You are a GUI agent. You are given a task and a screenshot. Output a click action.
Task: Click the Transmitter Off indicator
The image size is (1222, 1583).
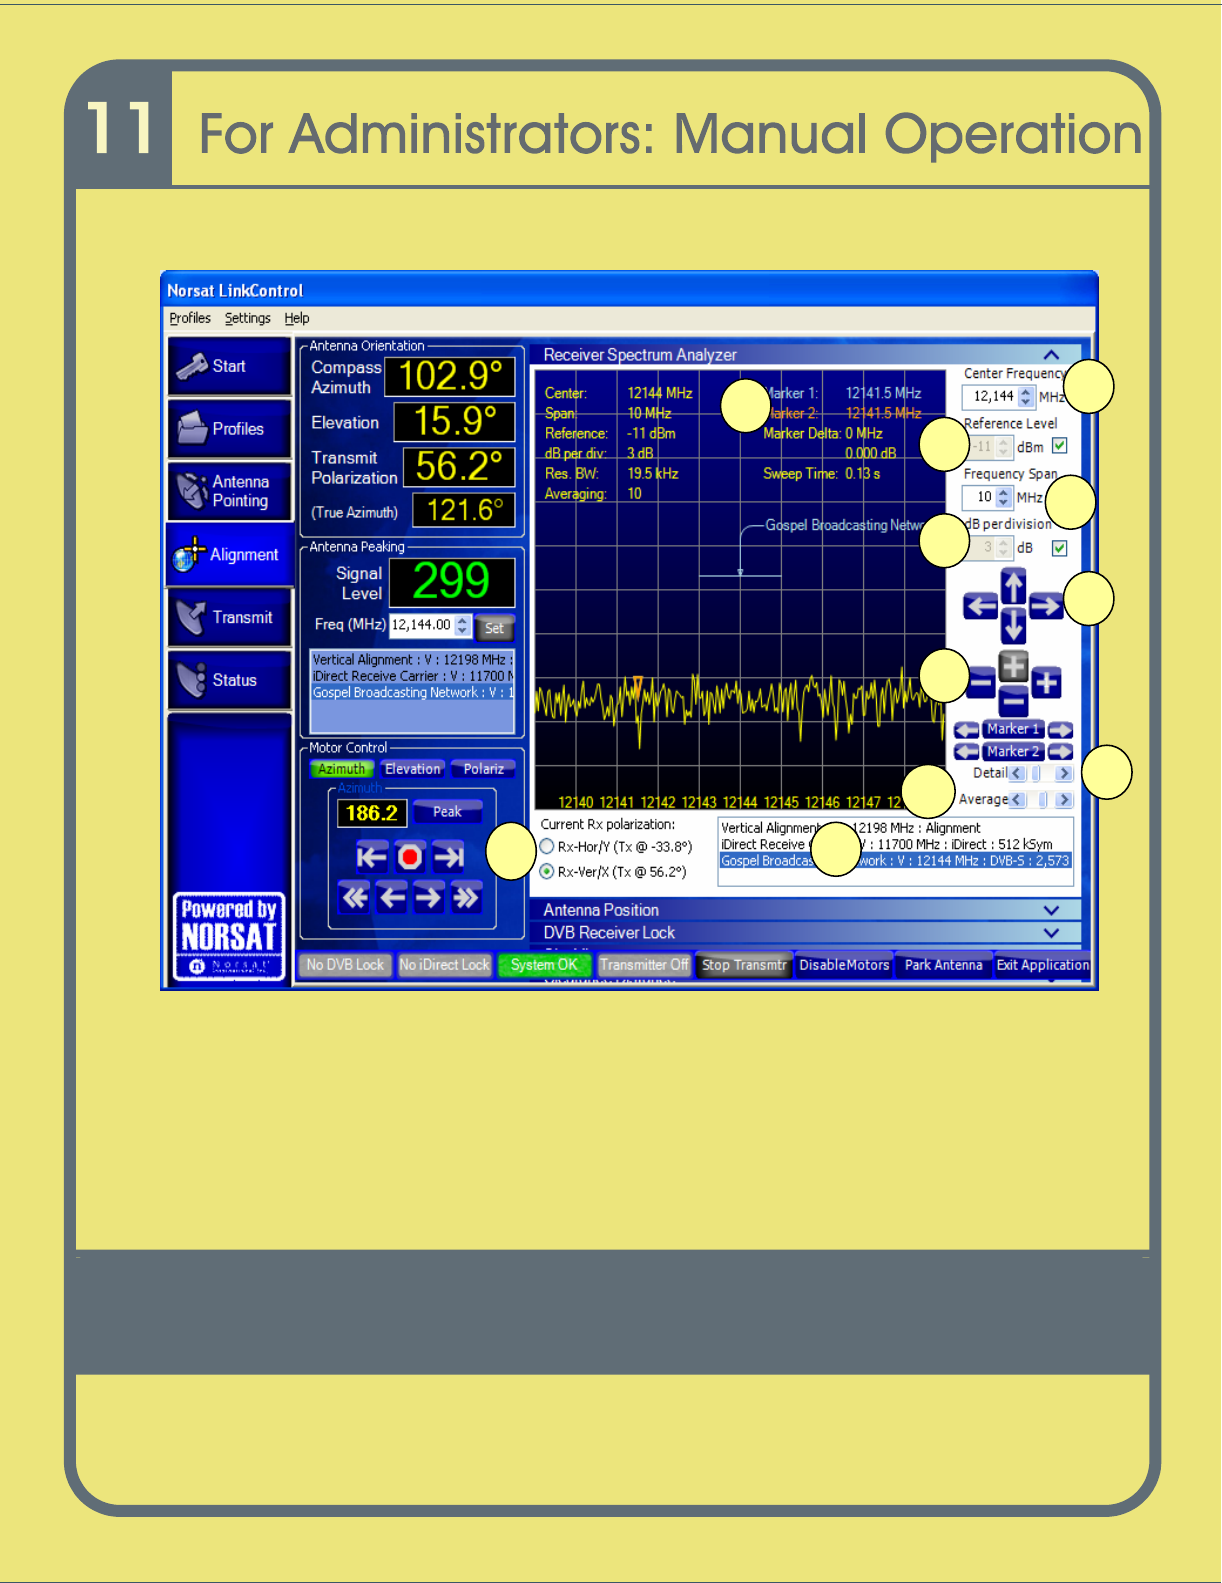click(644, 965)
